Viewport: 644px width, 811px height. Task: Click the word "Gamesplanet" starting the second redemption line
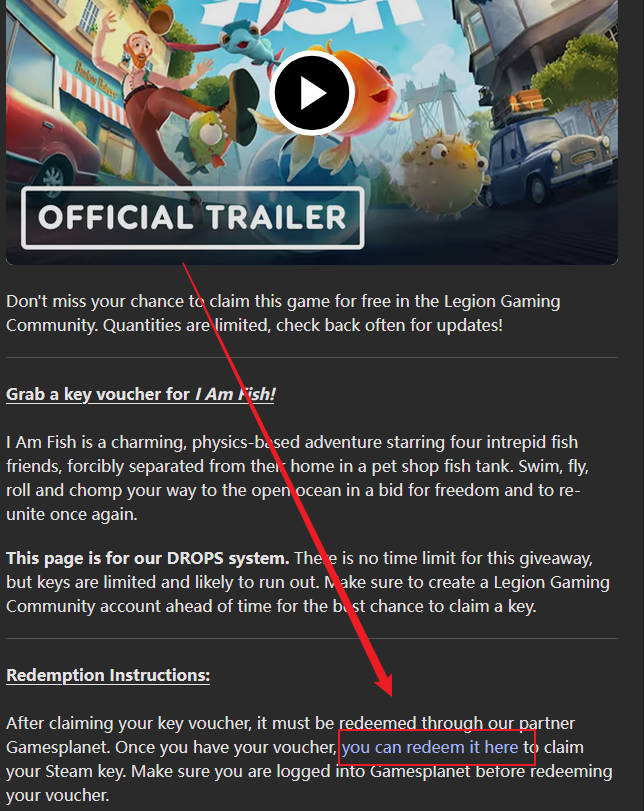58,747
